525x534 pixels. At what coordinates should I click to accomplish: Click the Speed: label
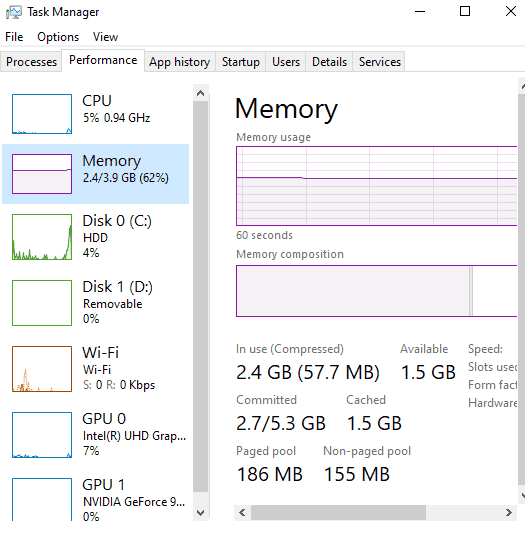click(x=485, y=349)
